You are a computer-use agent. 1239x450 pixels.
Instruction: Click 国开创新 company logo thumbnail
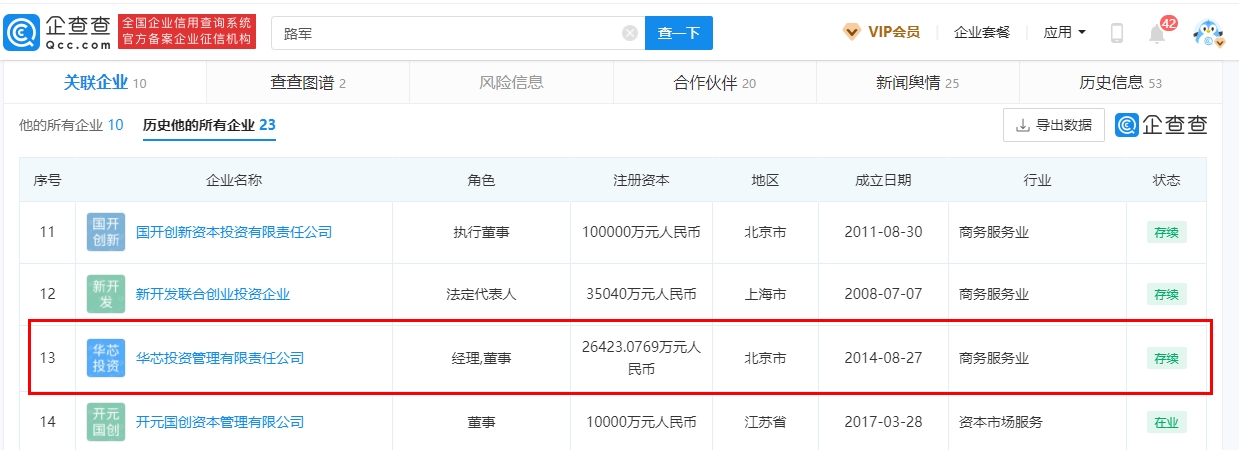pos(105,233)
